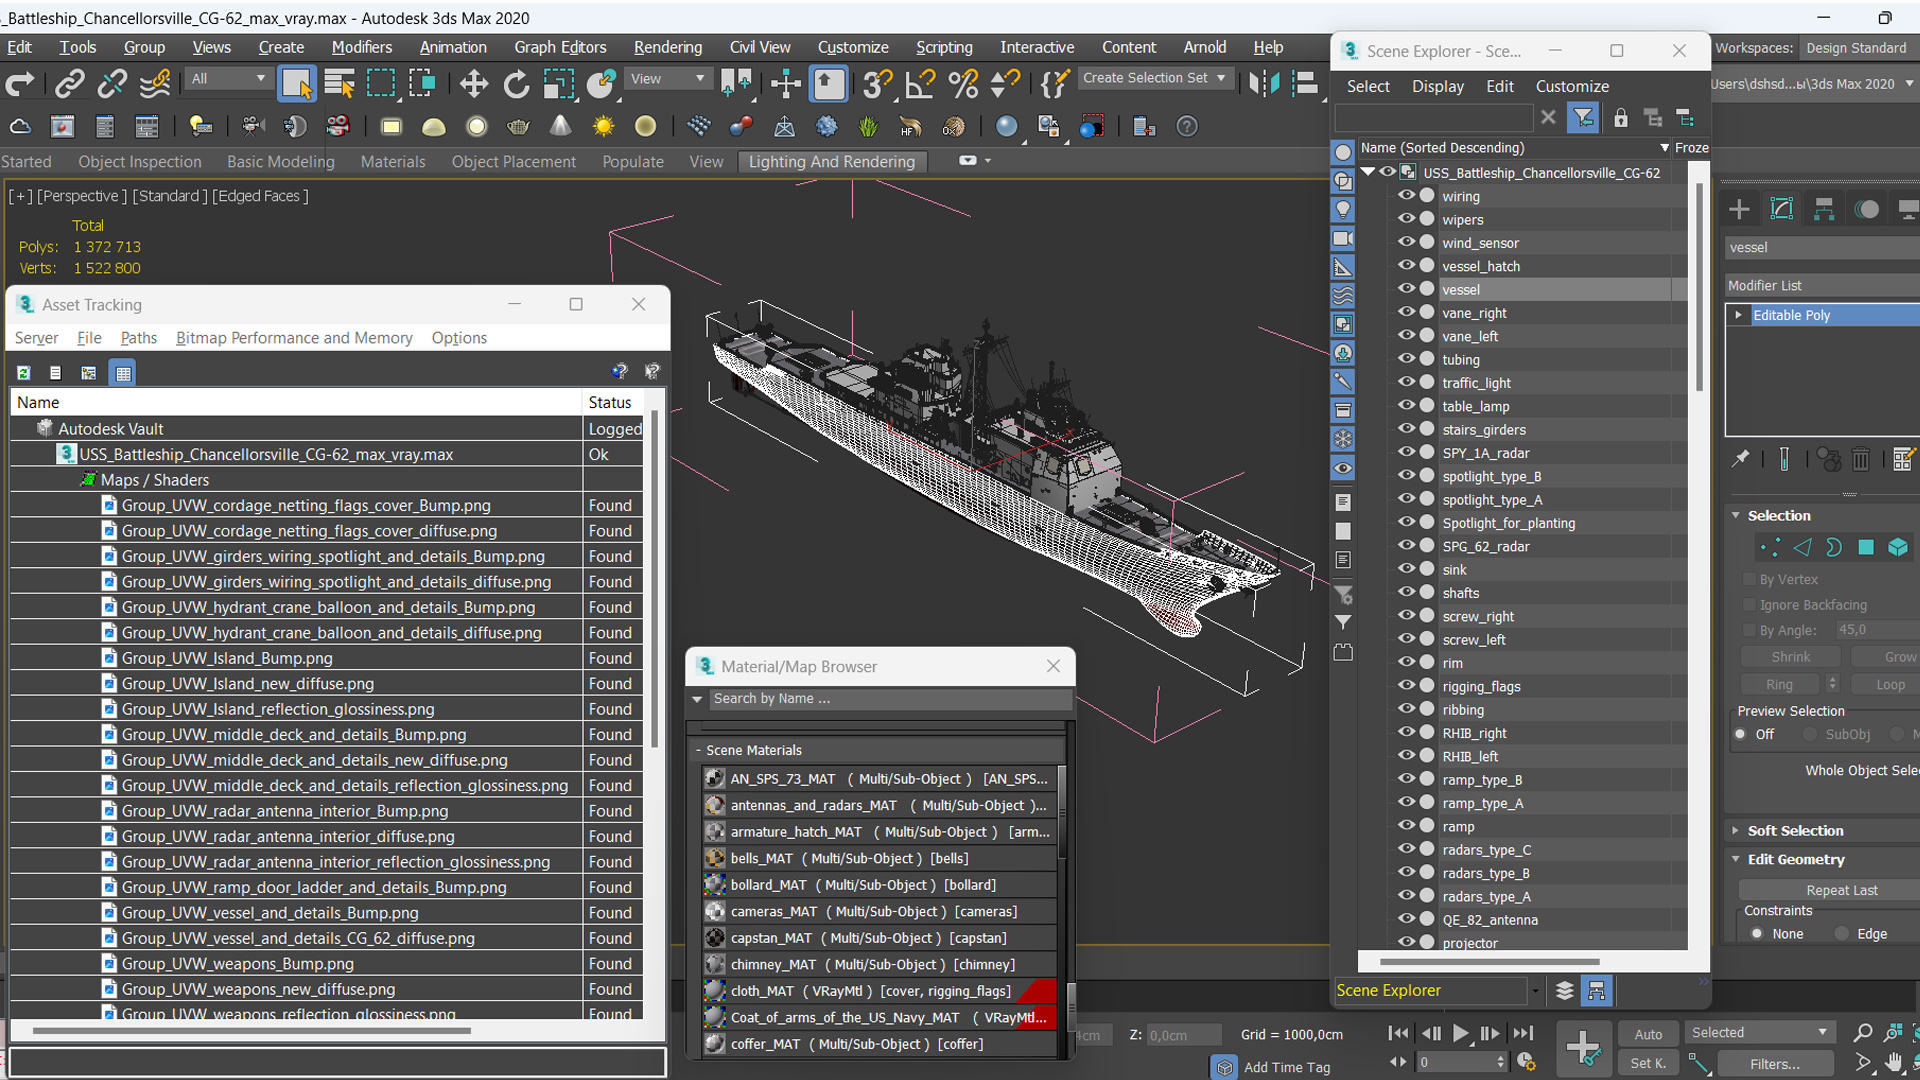
Task: Toggle visibility of screw_left
Action: point(1406,640)
